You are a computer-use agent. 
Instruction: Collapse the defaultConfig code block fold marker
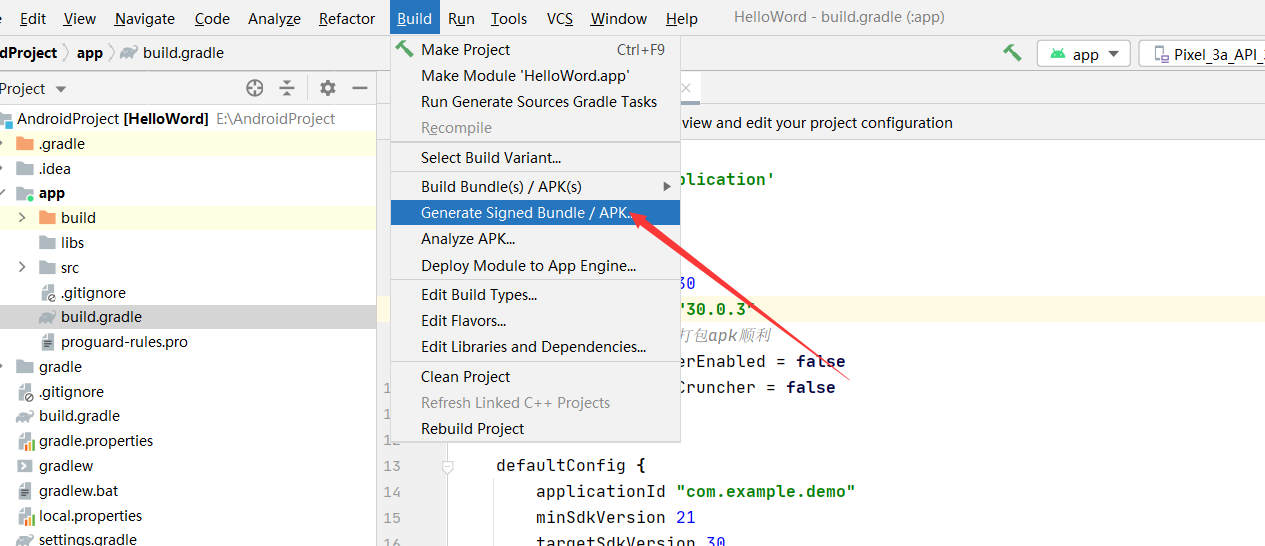[448, 466]
